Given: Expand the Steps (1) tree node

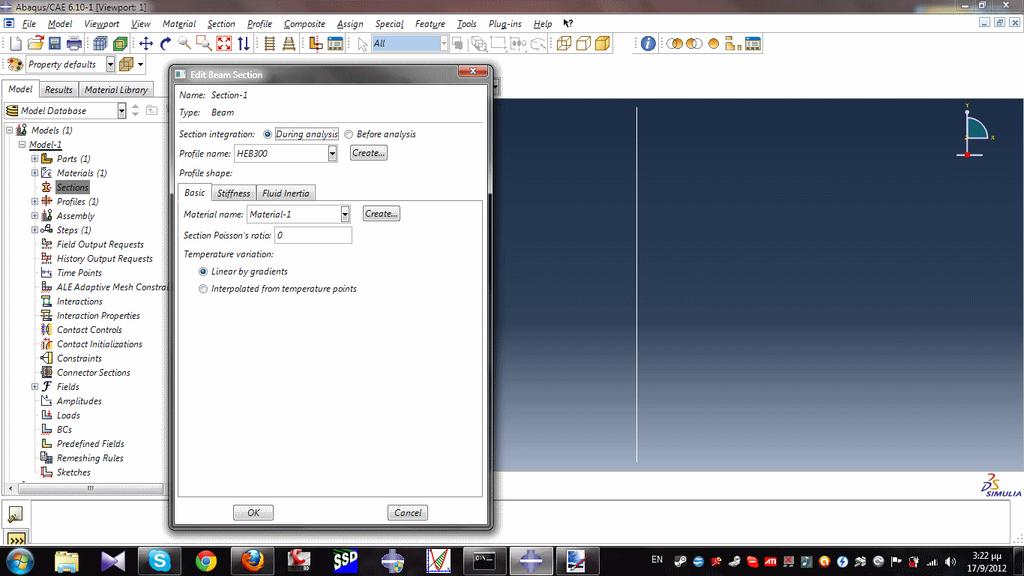Looking at the screenshot, I should (x=35, y=230).
